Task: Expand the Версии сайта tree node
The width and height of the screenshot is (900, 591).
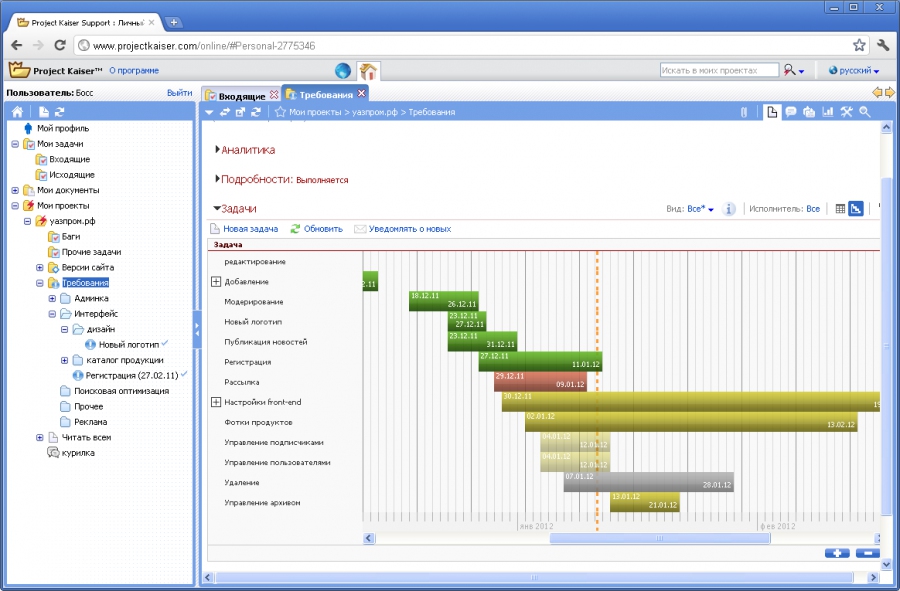Action: (x=40, y=267)
